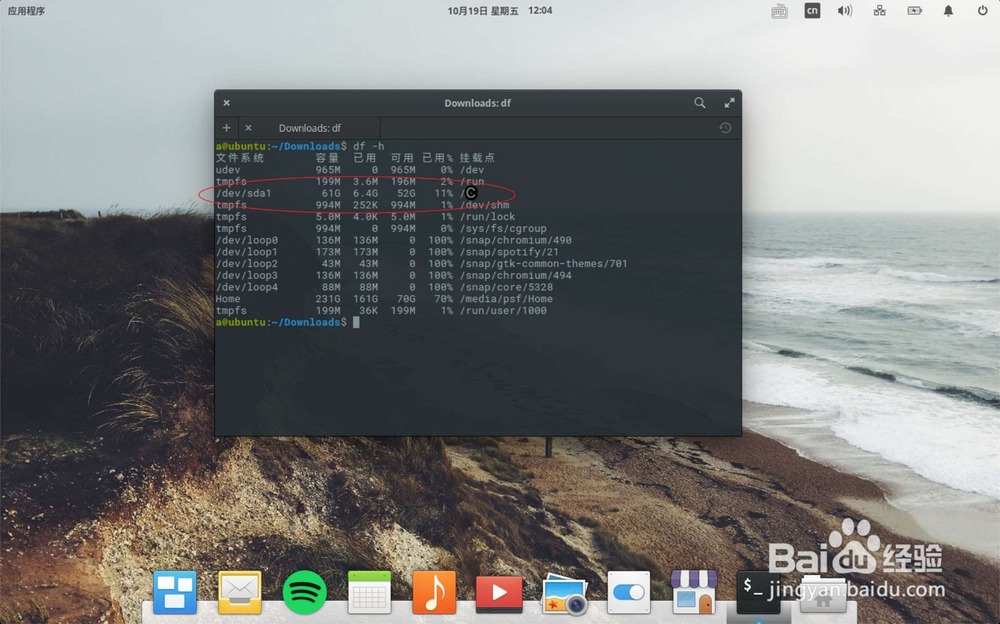Click the /dev/loop2 filesystem entry
Screen dimensions: 1000x624
coord(247,264)
